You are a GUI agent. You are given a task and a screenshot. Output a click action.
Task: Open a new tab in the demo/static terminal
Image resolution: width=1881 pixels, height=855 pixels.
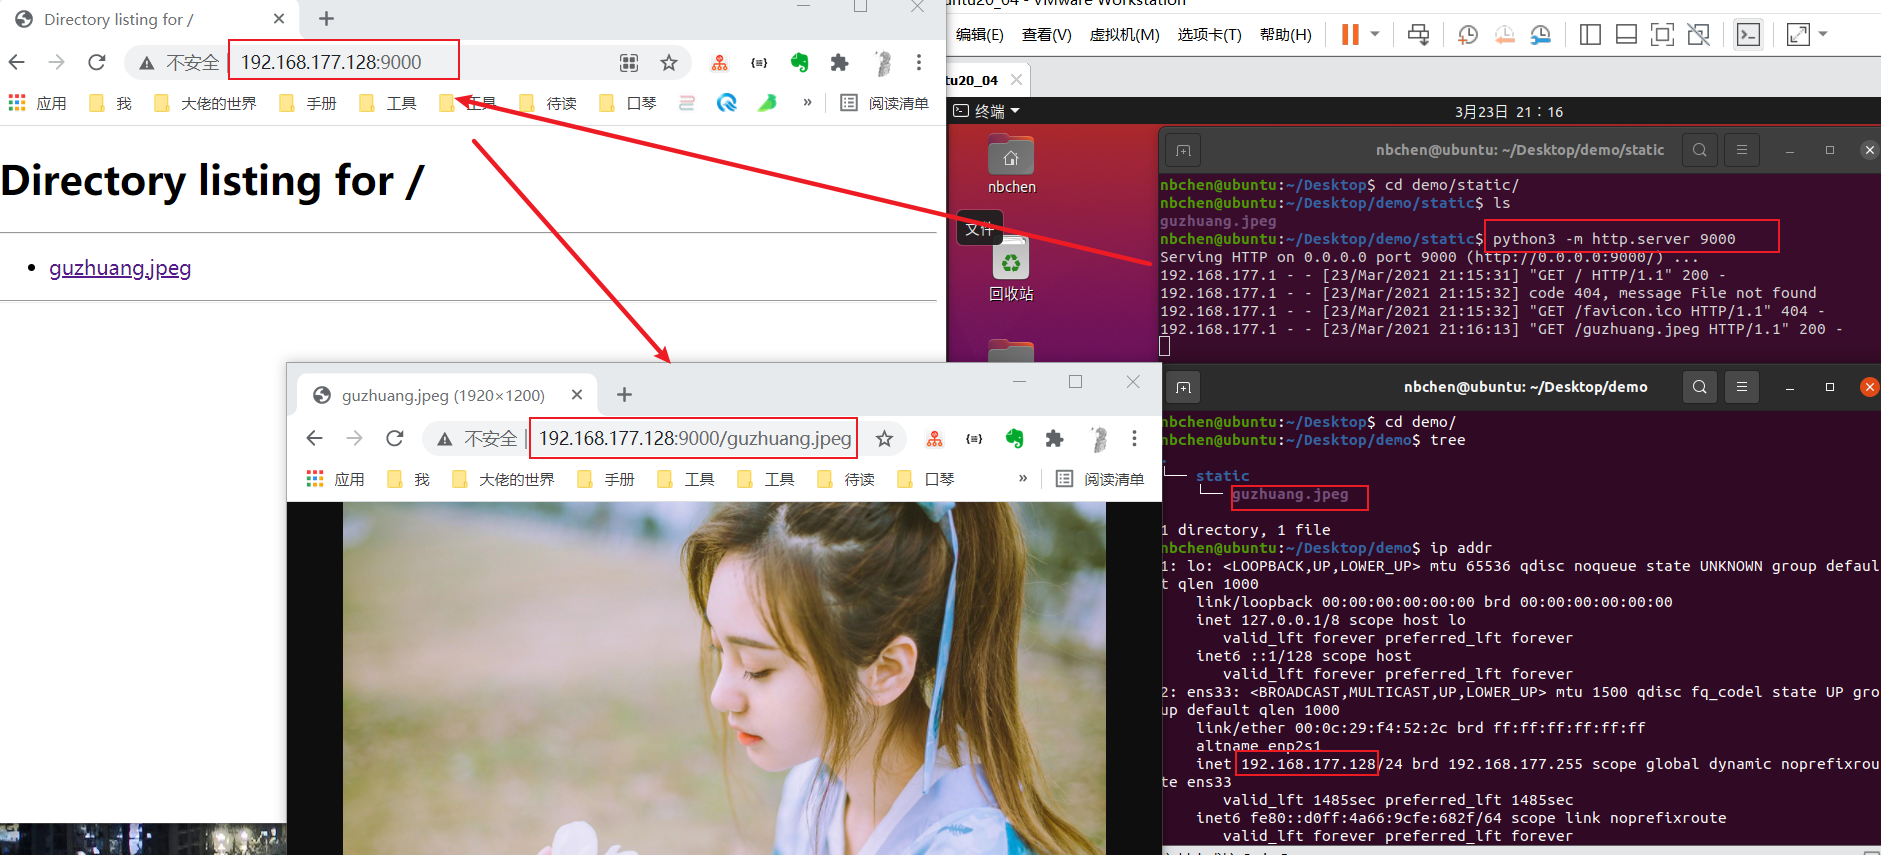[1184, 151]
